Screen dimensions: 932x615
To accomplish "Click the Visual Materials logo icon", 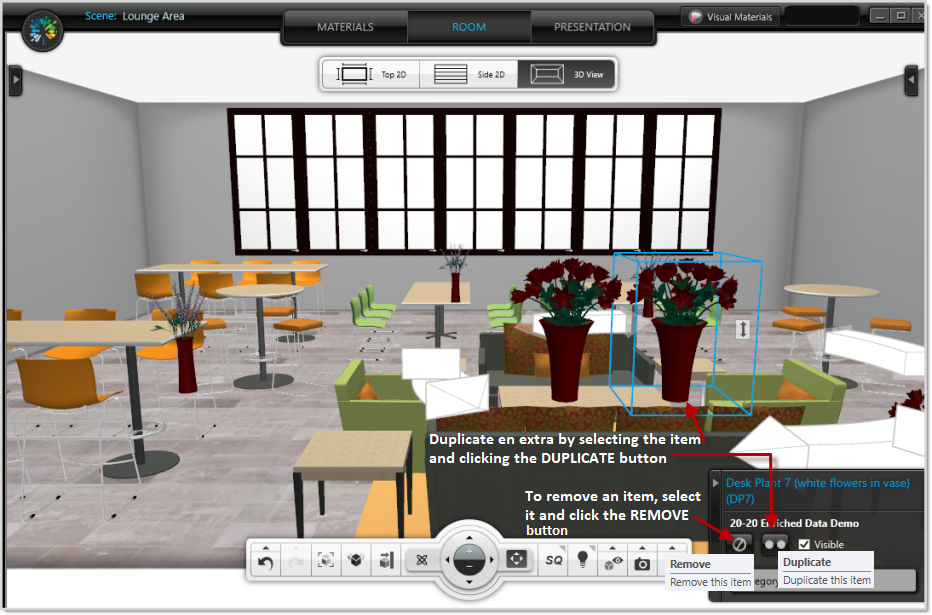I will pyautogui.click(x=695, y=17).
